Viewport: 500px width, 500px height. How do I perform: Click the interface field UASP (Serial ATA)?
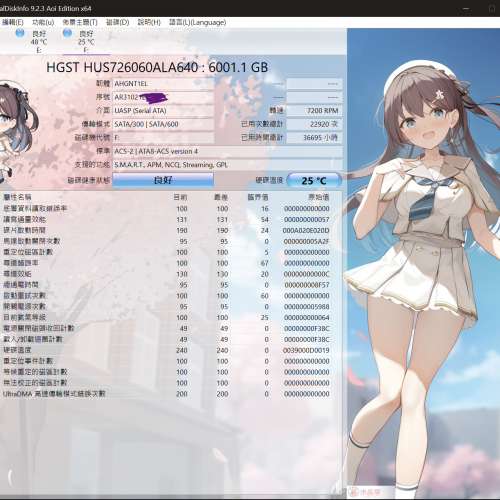pyautogui.click(x=163, y=111)
